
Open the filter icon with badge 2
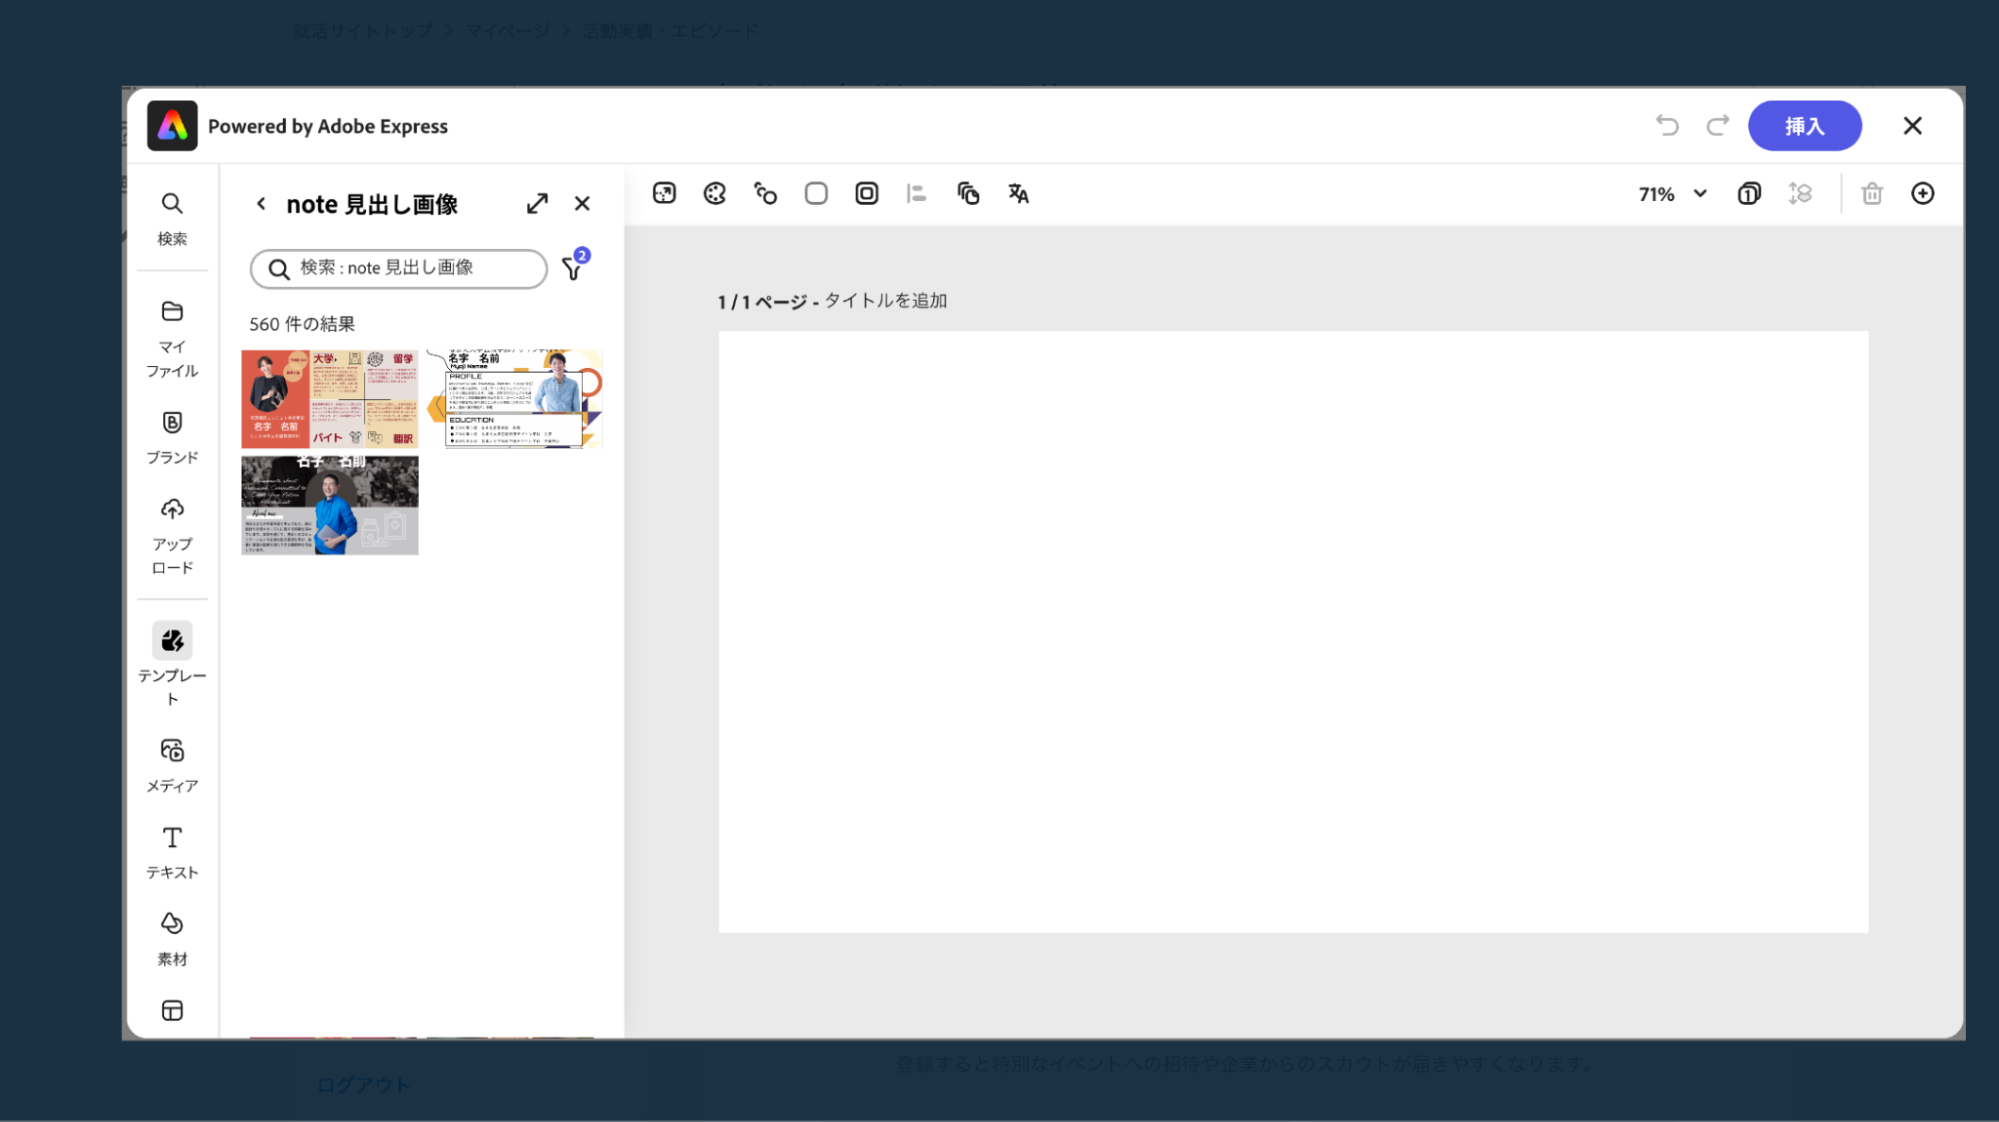573,268
